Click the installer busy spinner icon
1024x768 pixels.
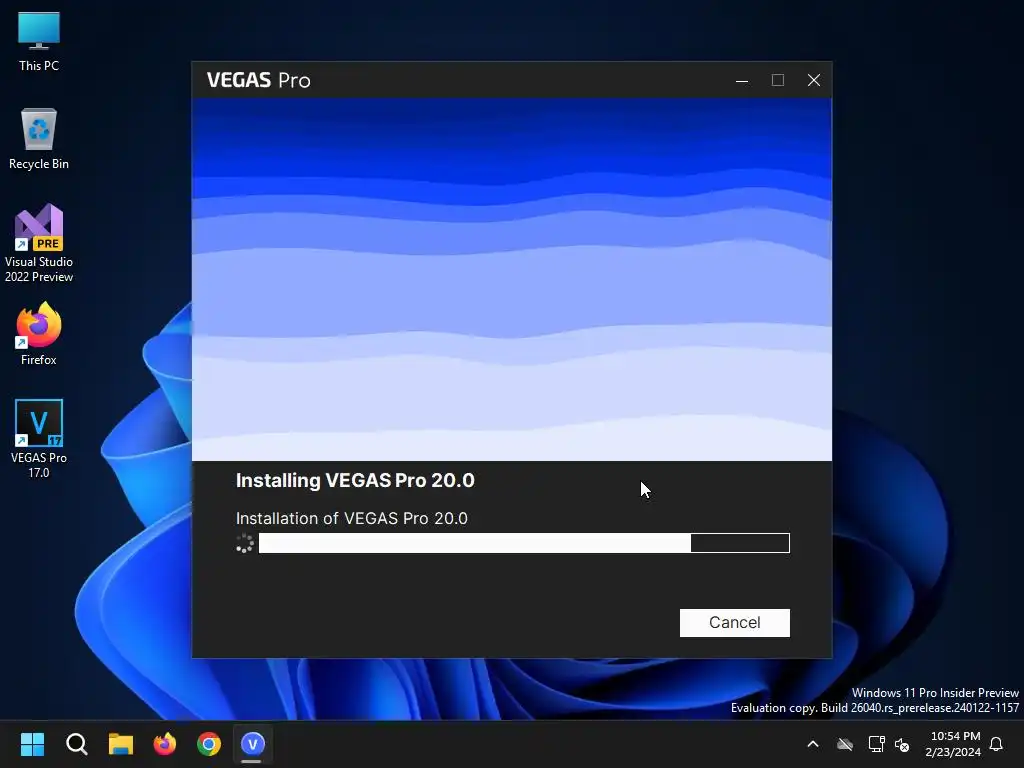(244, 543)
